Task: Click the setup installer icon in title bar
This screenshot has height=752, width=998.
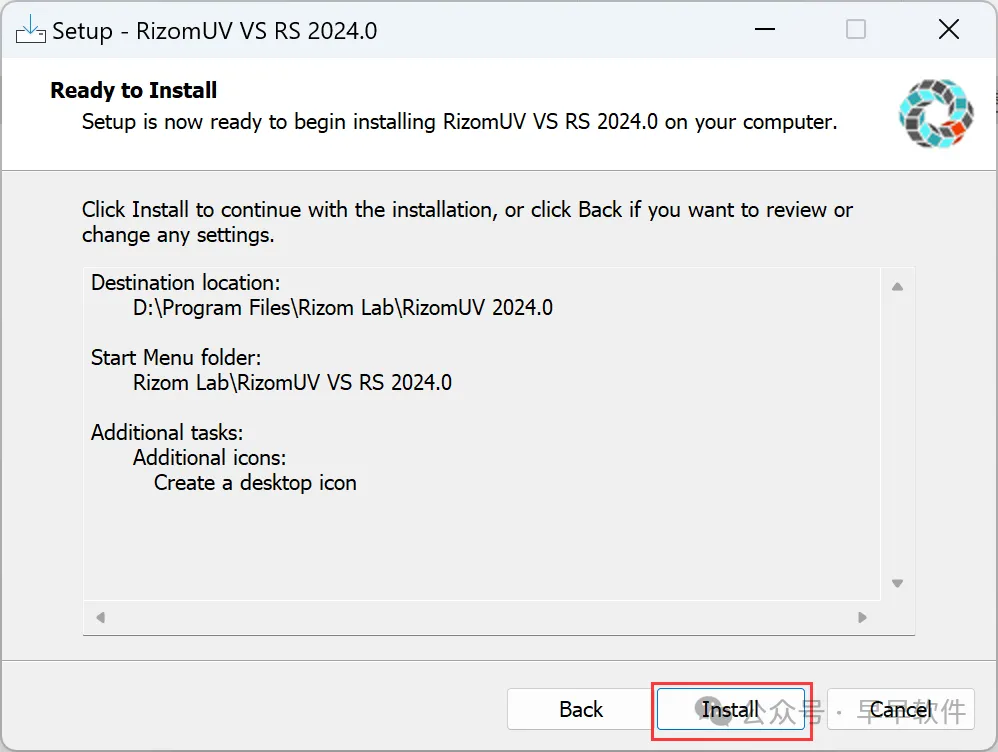Action: tap(30, 29)
